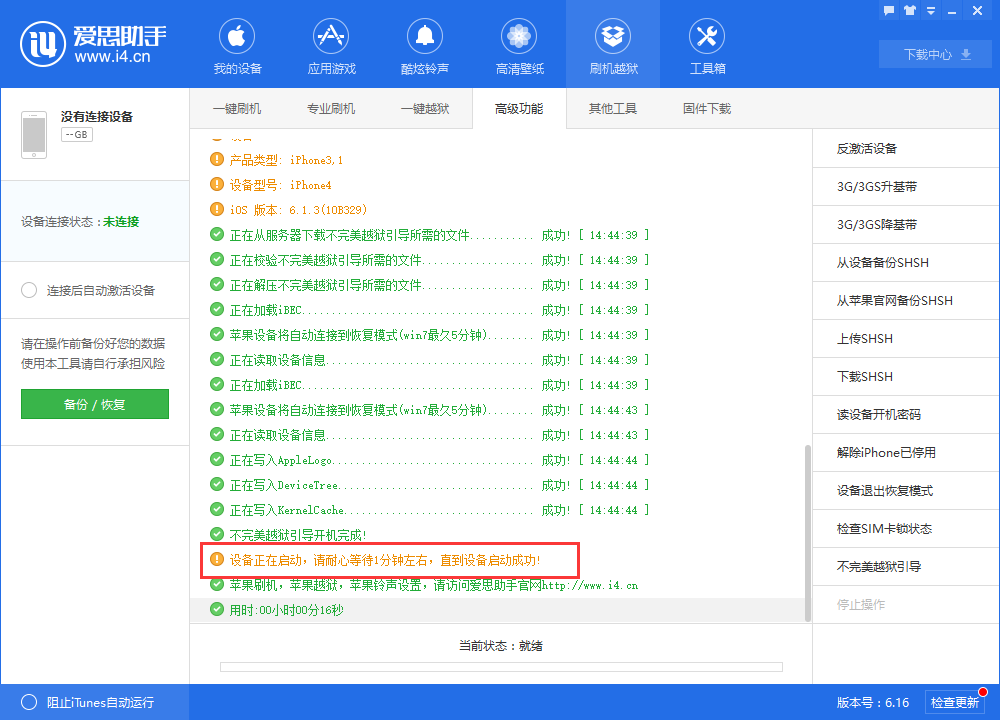Click log line 正在从服务器下载不完美越狱引导所需的文件
The height and width of the screenshot is (720, 1000).
point(349,235)
